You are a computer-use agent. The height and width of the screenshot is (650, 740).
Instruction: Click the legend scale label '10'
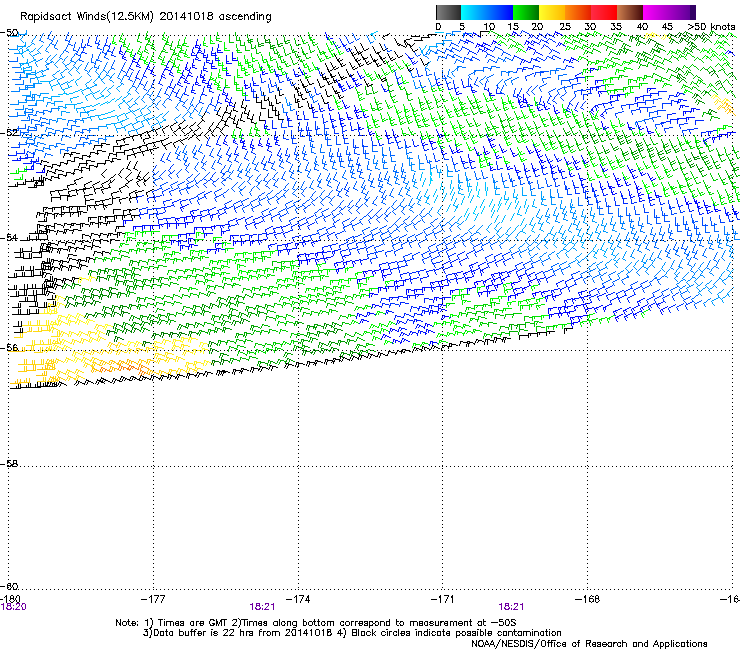click(489, 27)
